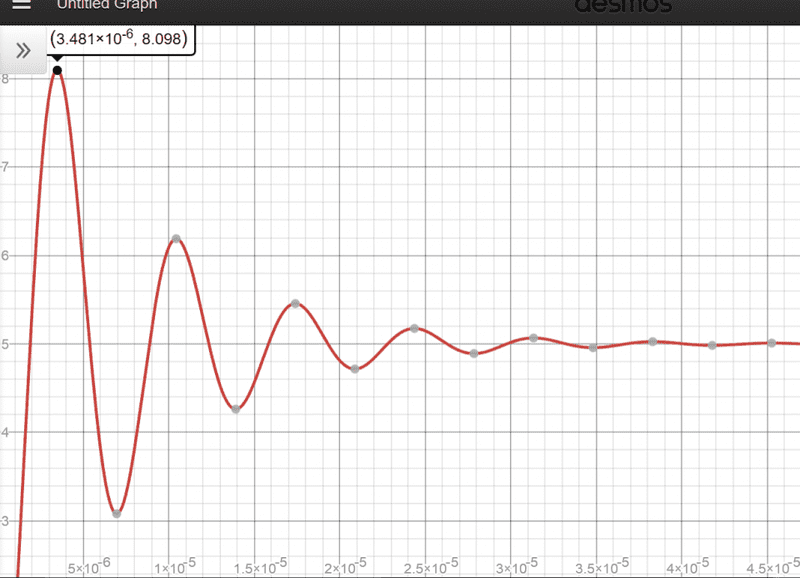Image resolution: width=800 pixels, height=578 pixels.
Task: Select gray maximum between 3.5×10^-5 and 4×10^-5
Action: click(x=653, y=341)
